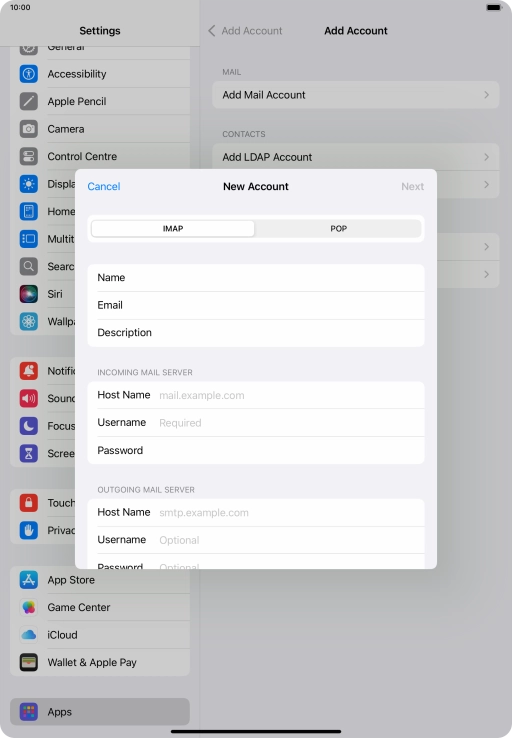Expand the Add LDAP Account row chevron
Viewport: 512px width, 738px height.
point(487,157)
